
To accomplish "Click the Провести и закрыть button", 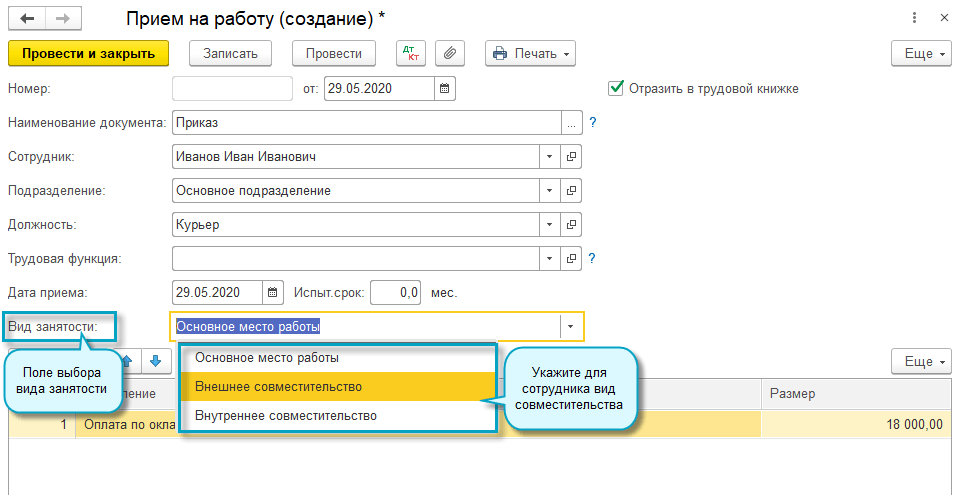I will click(88, 53).
